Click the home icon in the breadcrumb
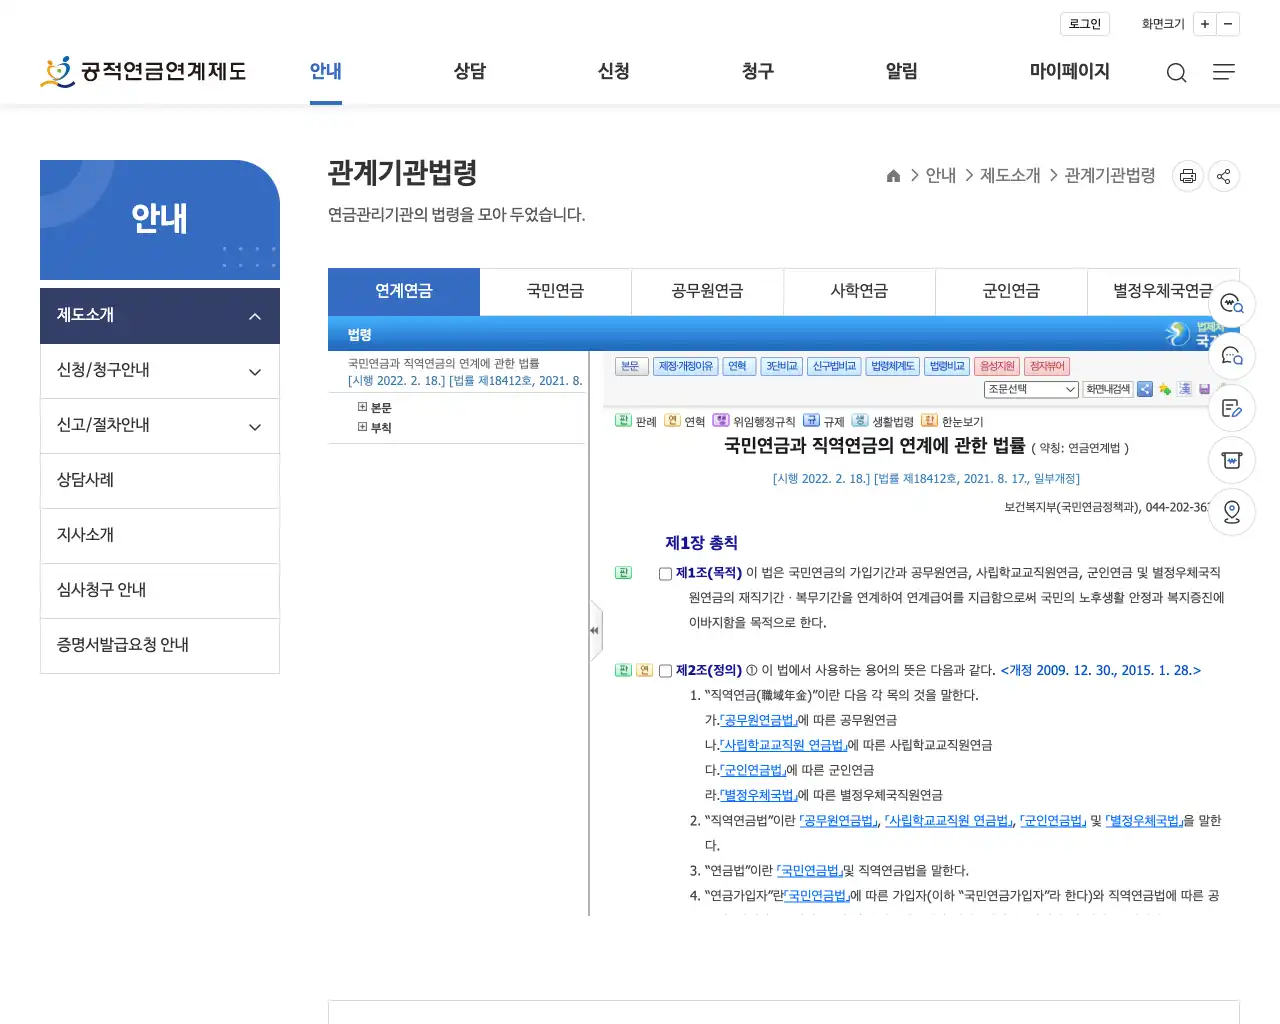Screen dimensions: 1280x1024 [893, 175]
